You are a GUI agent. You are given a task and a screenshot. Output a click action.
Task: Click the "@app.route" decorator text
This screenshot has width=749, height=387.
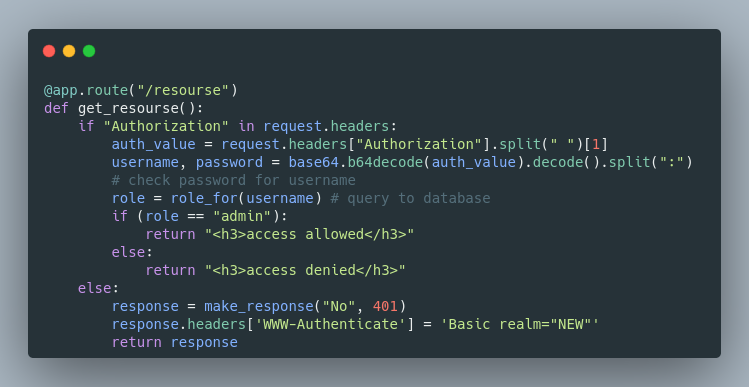pyautogui.click(x=86, y=90)
